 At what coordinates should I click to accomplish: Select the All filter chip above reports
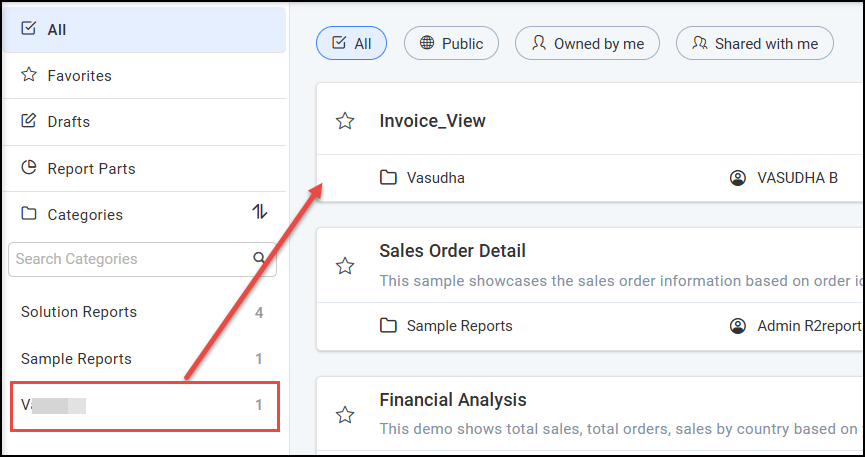(x=351, y=43)
